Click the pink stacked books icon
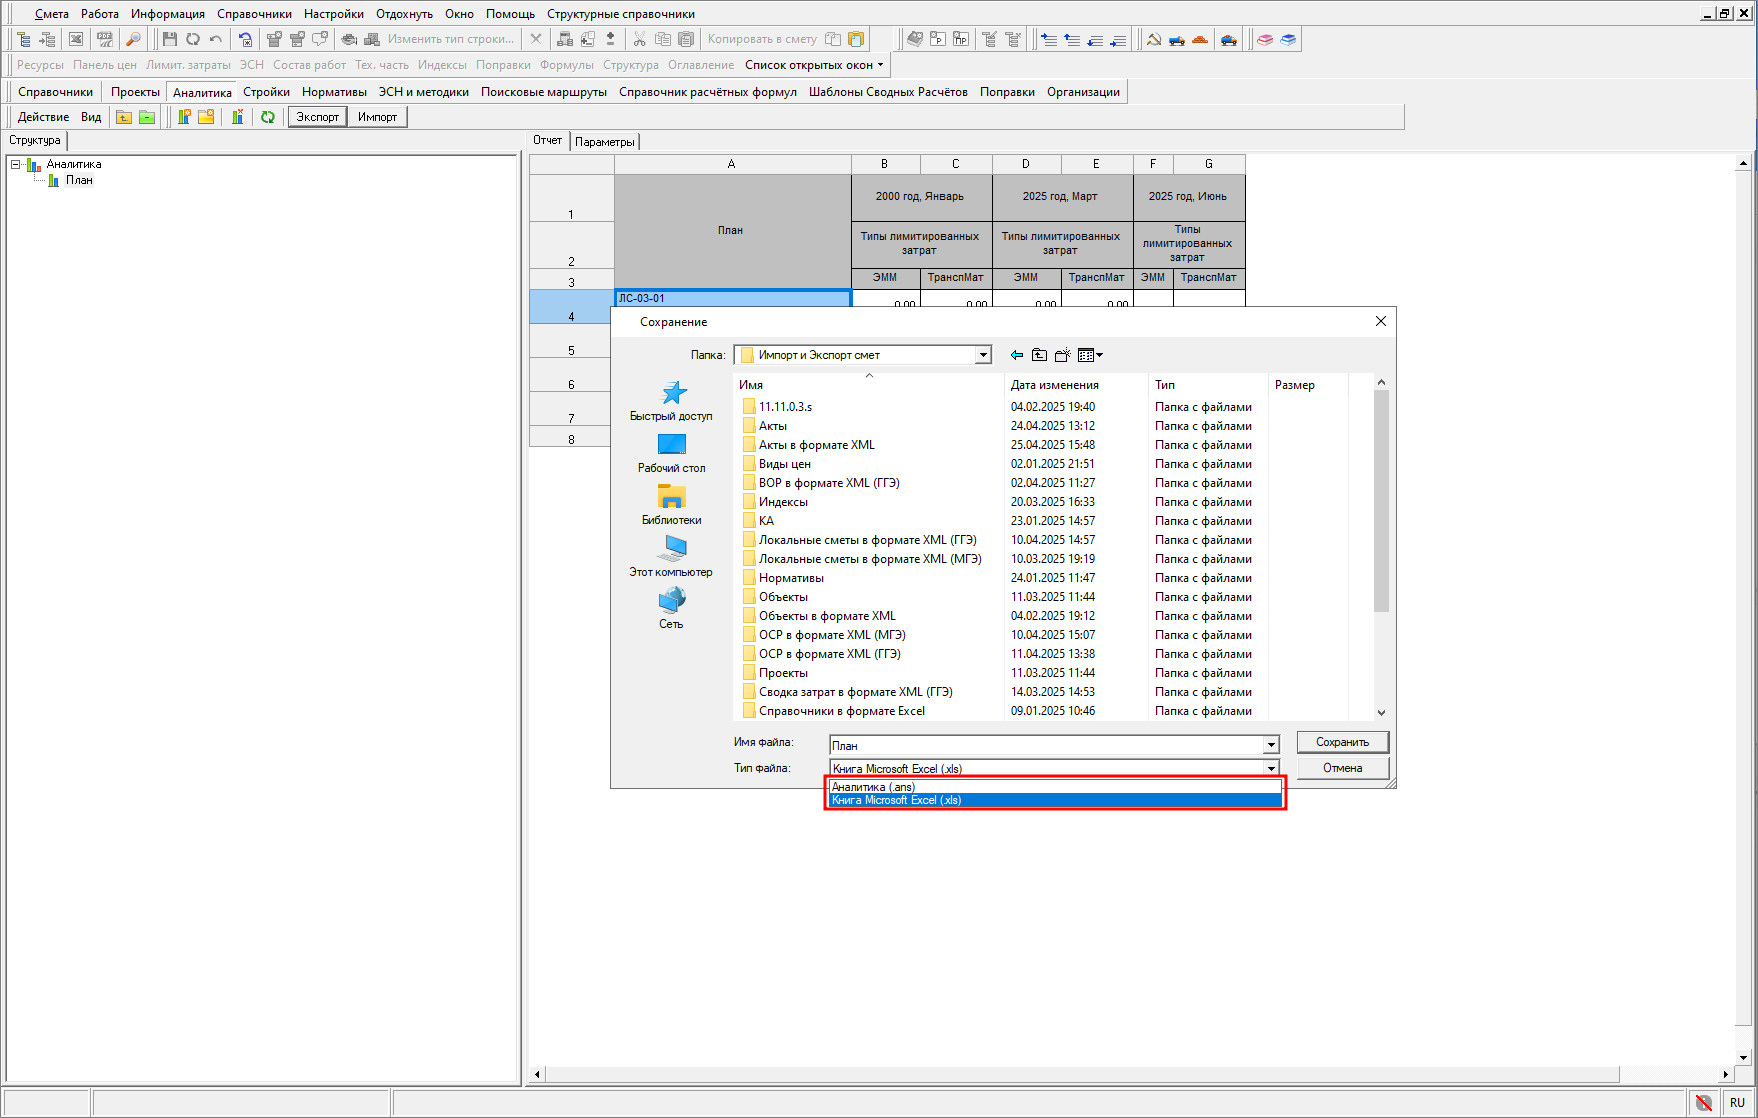The width and height of the screenshot is (1758, 1118). tap(1265, 39)
